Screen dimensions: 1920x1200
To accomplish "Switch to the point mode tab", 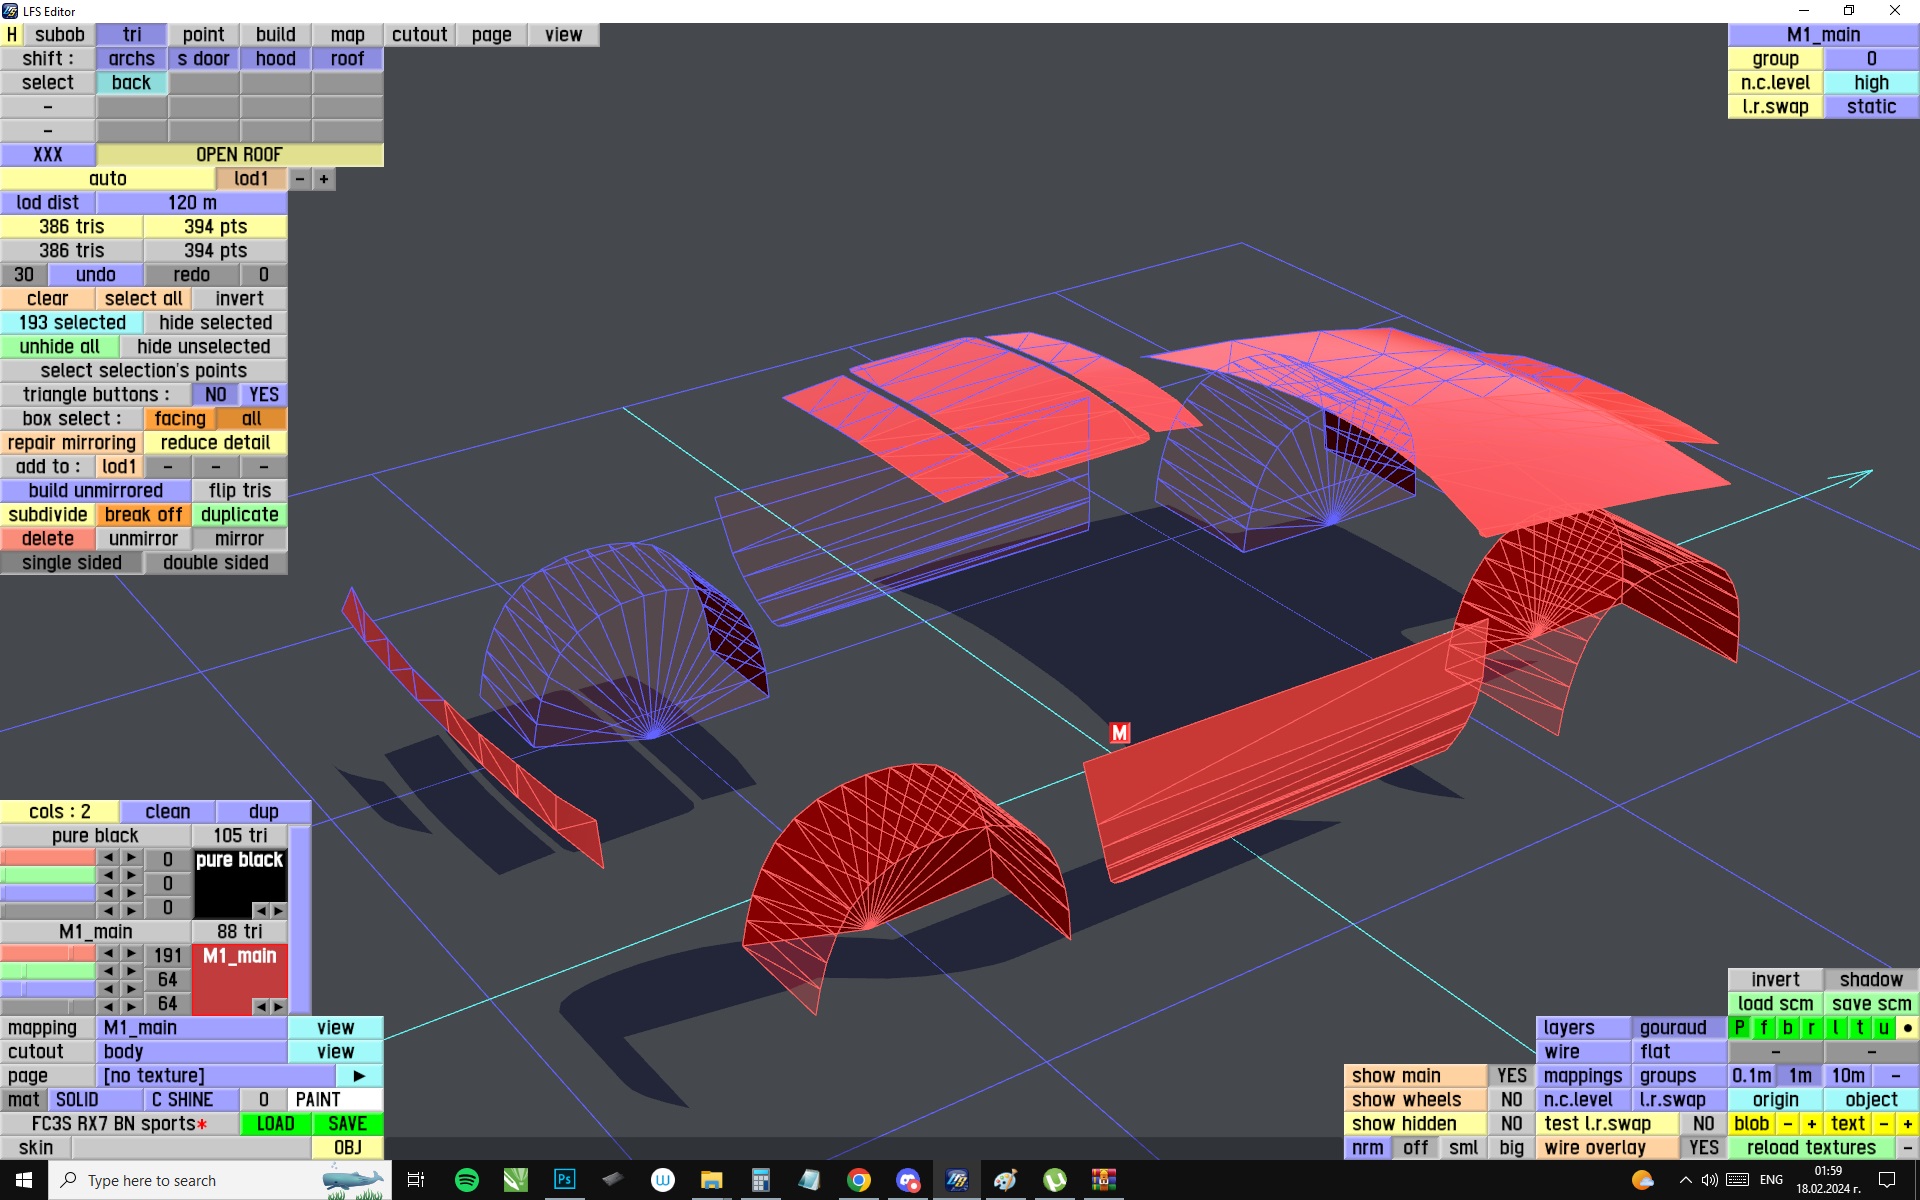I will 203,35.
